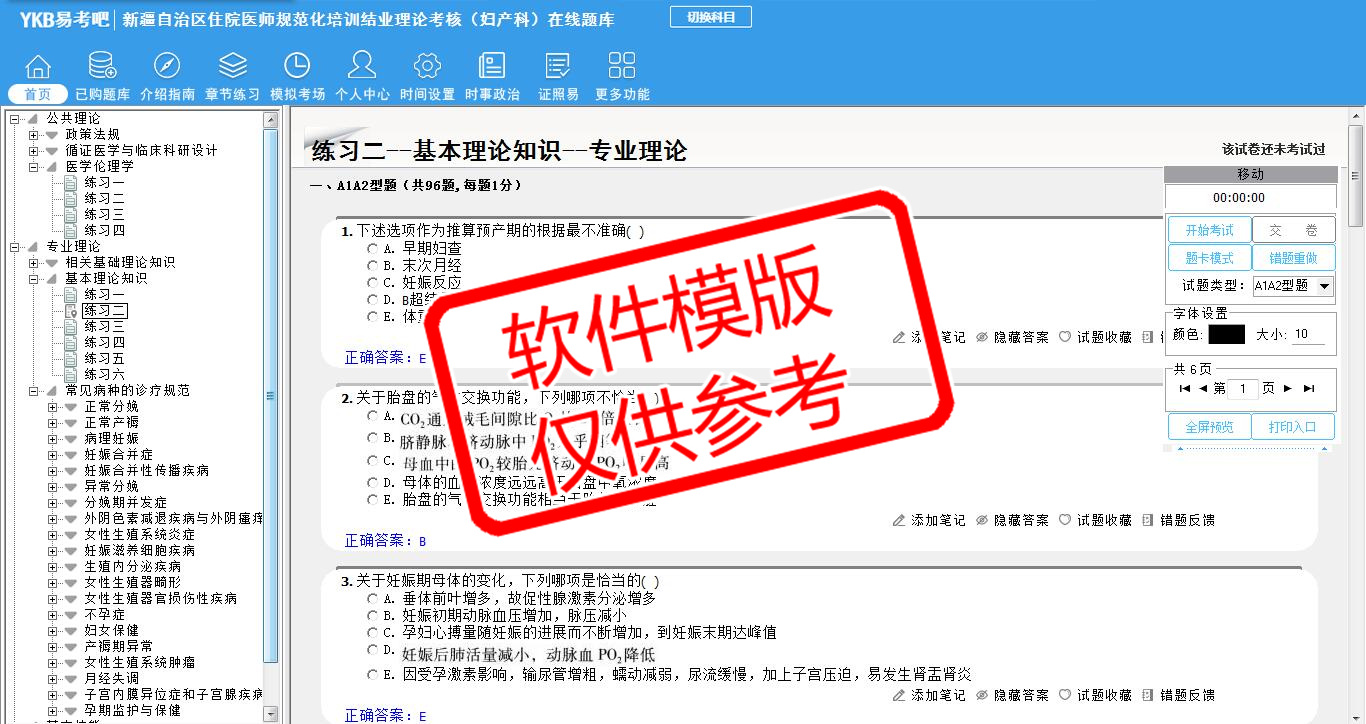The height and width of the screenshot is (724, 1366).
Task: Collapse the 基本理论知识 tree node
Action: click(x=33, y=279)
